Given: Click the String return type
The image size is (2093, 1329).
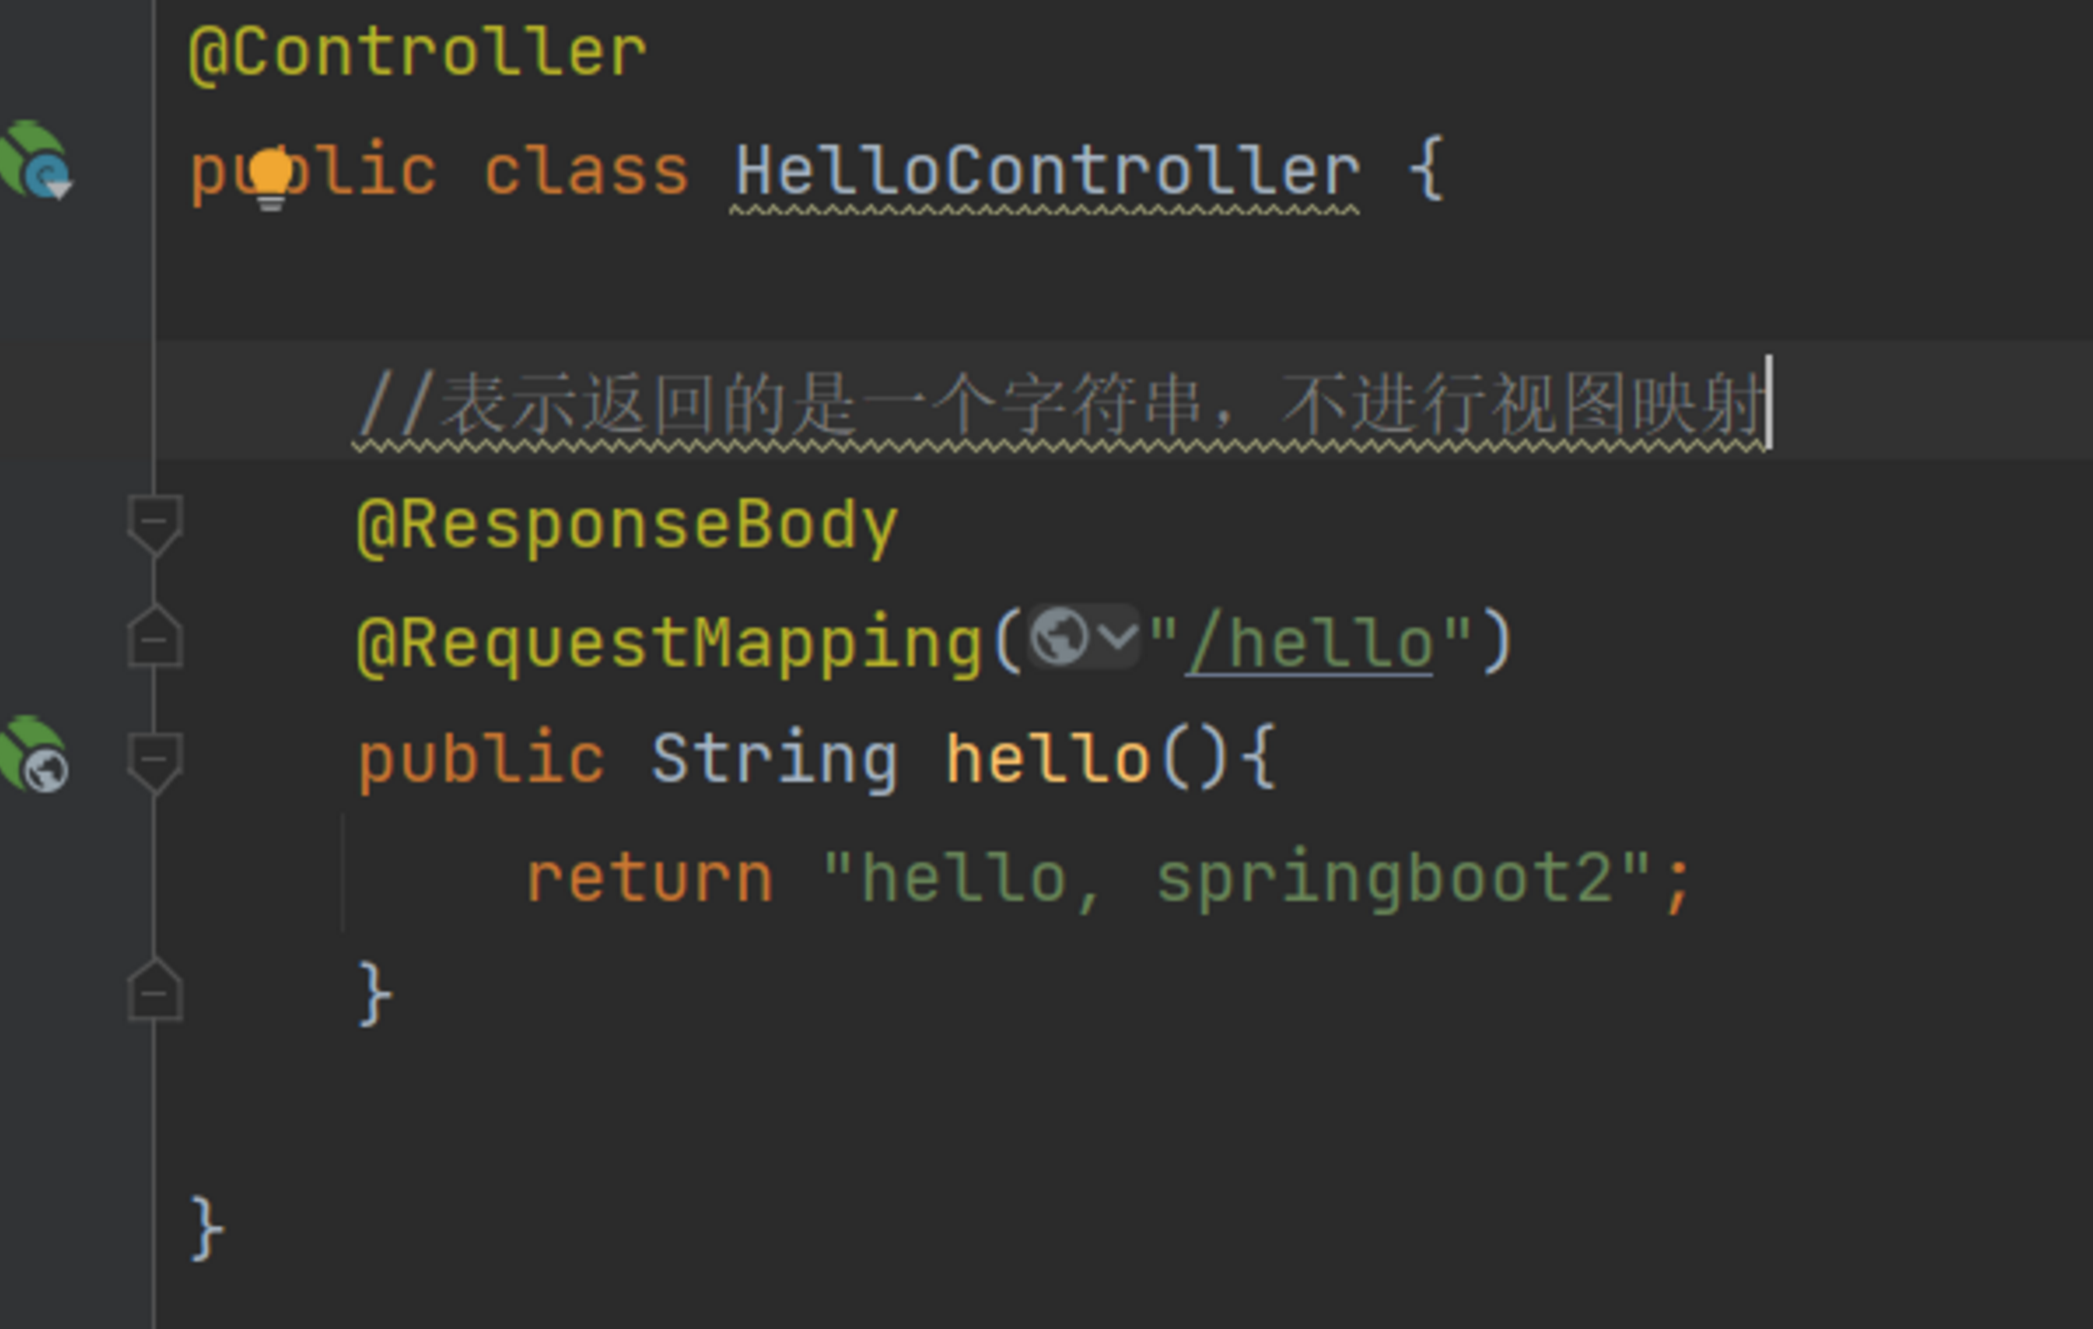Looking at the screenshot, I should click(x=774, y=760).
